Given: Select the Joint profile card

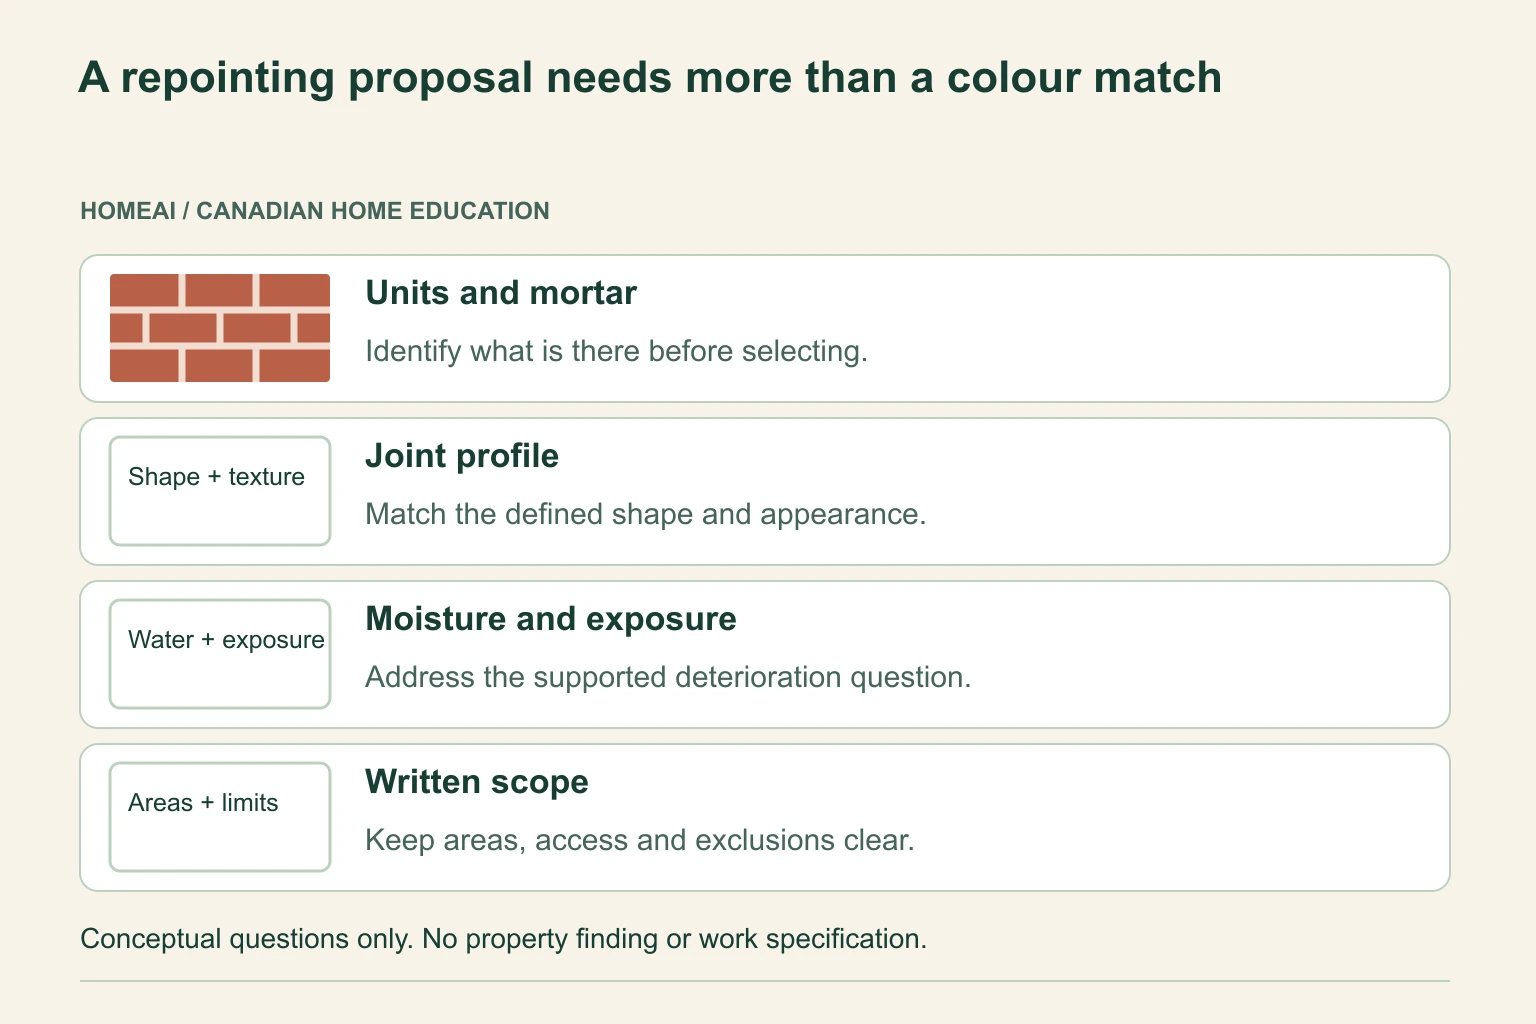Looking at the screenshot, I should click(765, 491).
